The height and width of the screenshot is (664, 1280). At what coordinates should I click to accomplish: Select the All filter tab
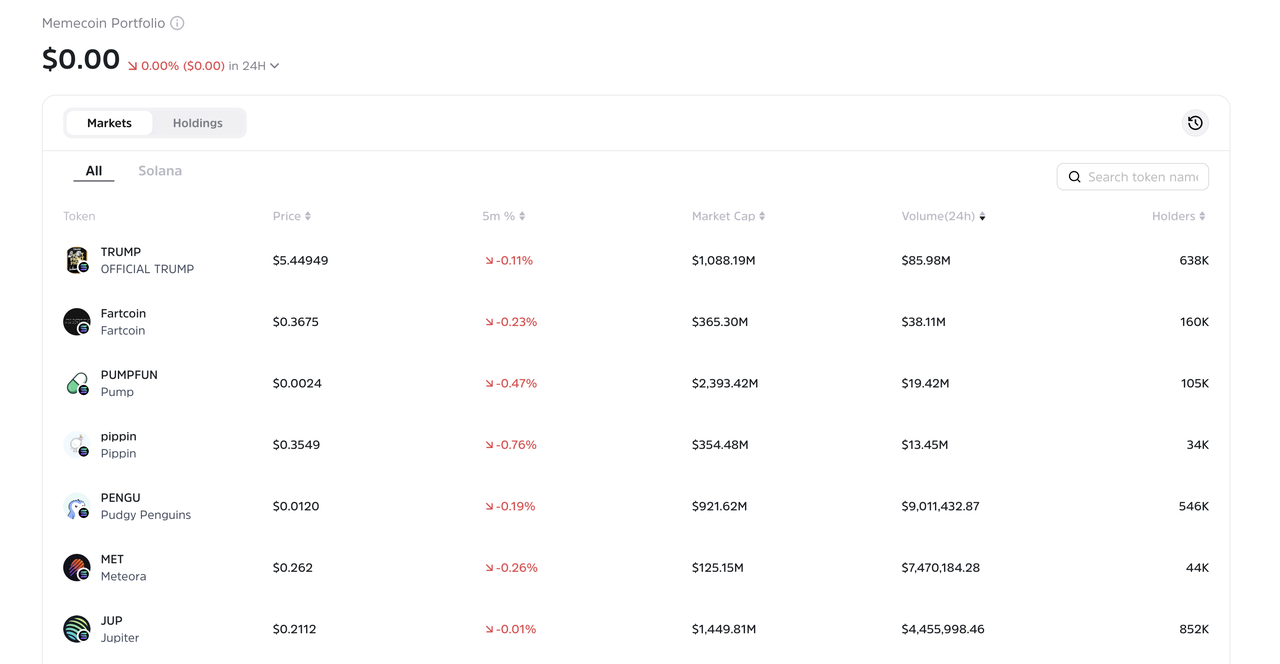[94, 171]
